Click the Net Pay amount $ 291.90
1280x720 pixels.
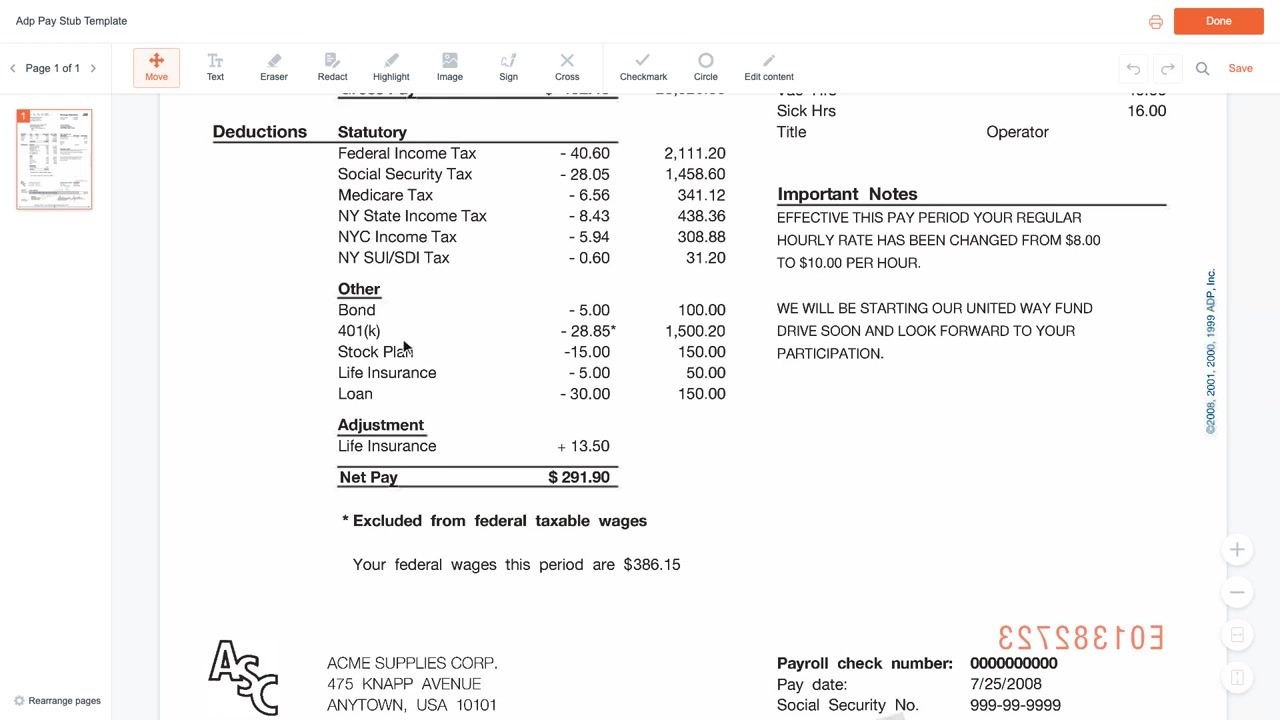pyautogui.click(x=579, y=478)
